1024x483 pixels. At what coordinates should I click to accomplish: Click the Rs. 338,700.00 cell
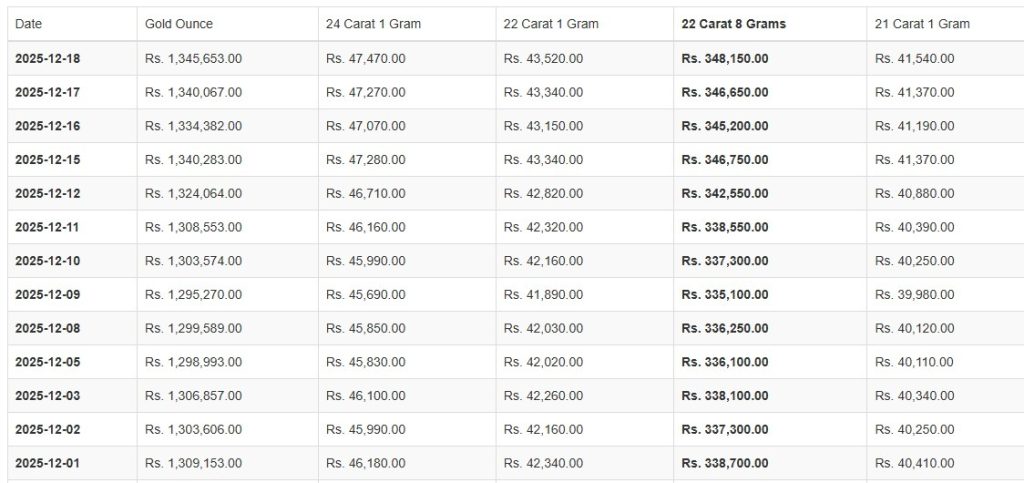coord(725,464)
